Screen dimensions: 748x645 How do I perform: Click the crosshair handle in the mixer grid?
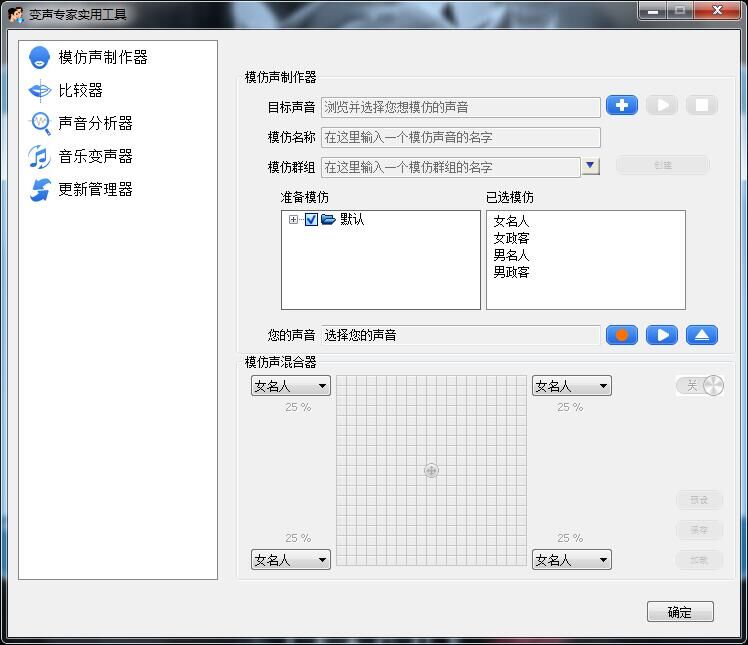[431, 470]
